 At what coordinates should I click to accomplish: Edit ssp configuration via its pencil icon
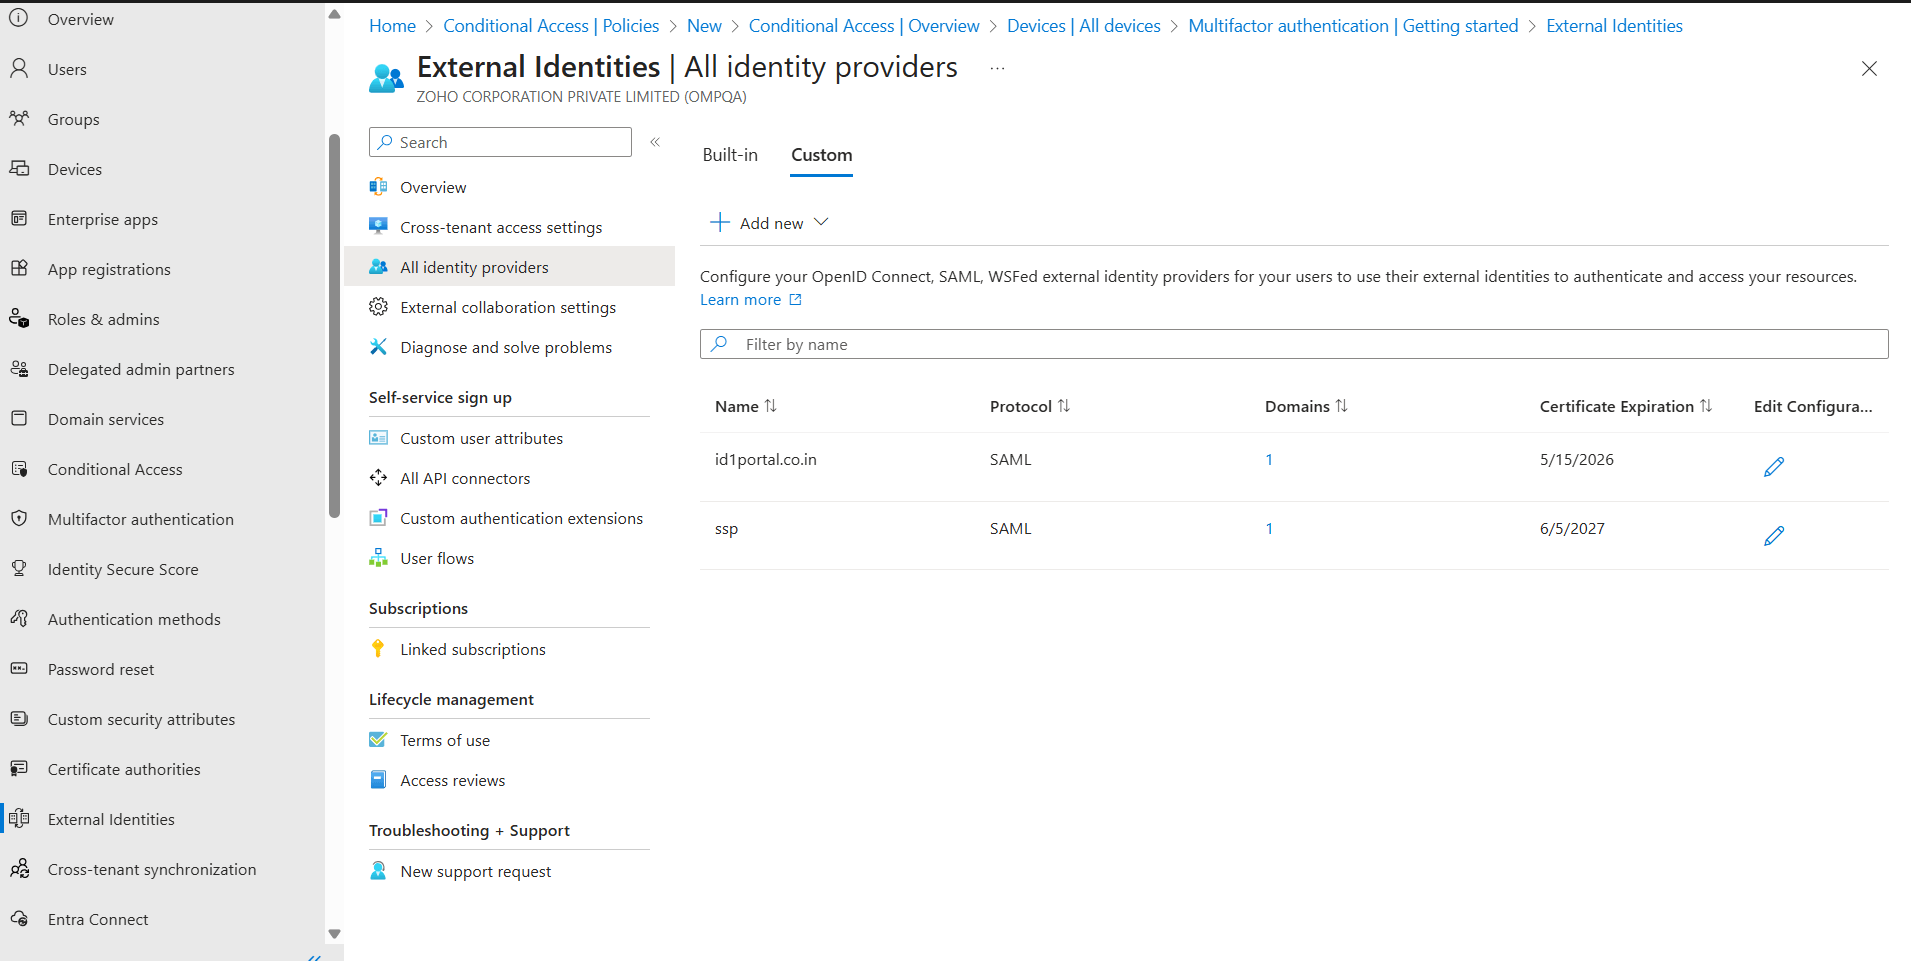(x=1773, y=536)
